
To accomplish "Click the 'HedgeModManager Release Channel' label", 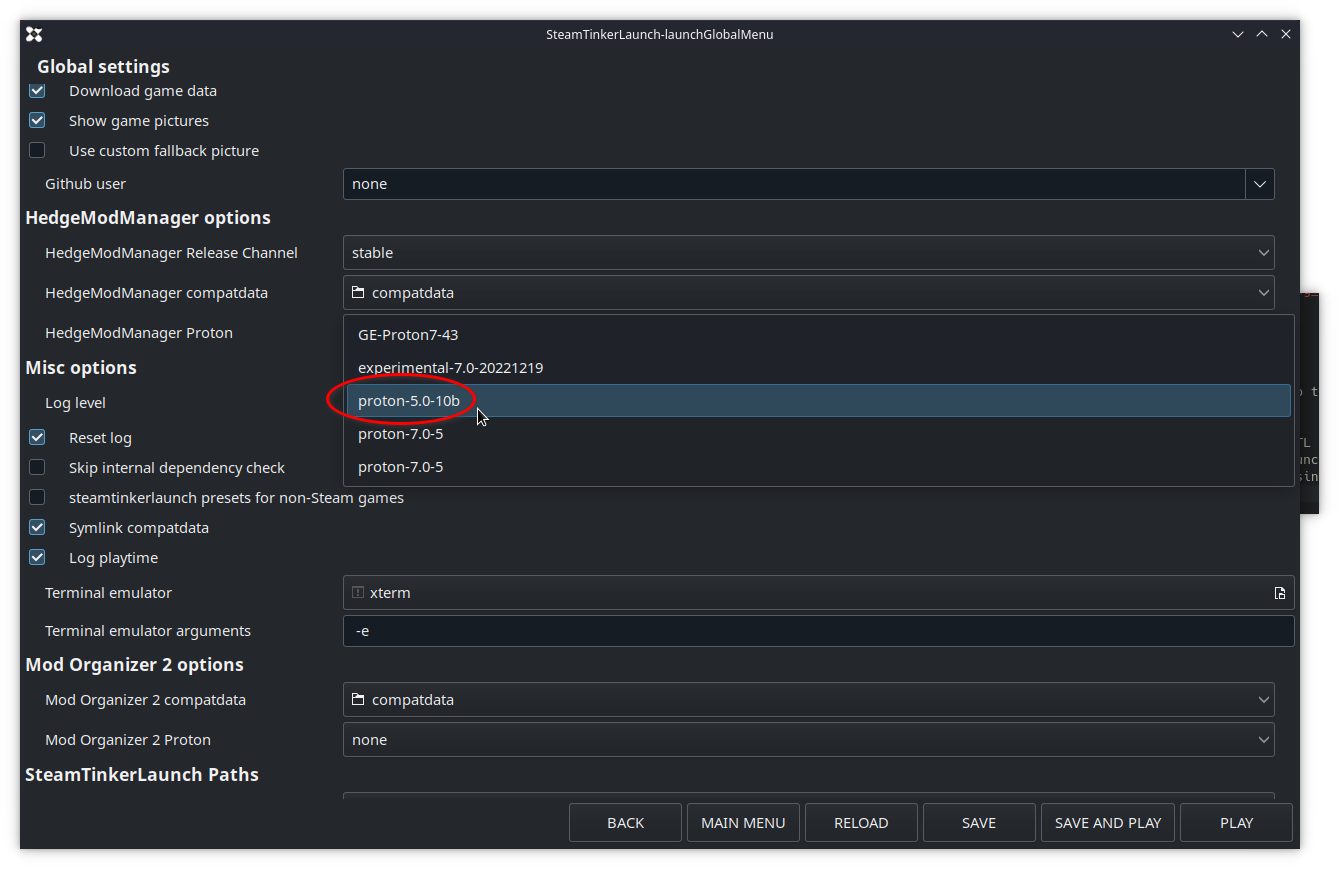I will (171, 253).
